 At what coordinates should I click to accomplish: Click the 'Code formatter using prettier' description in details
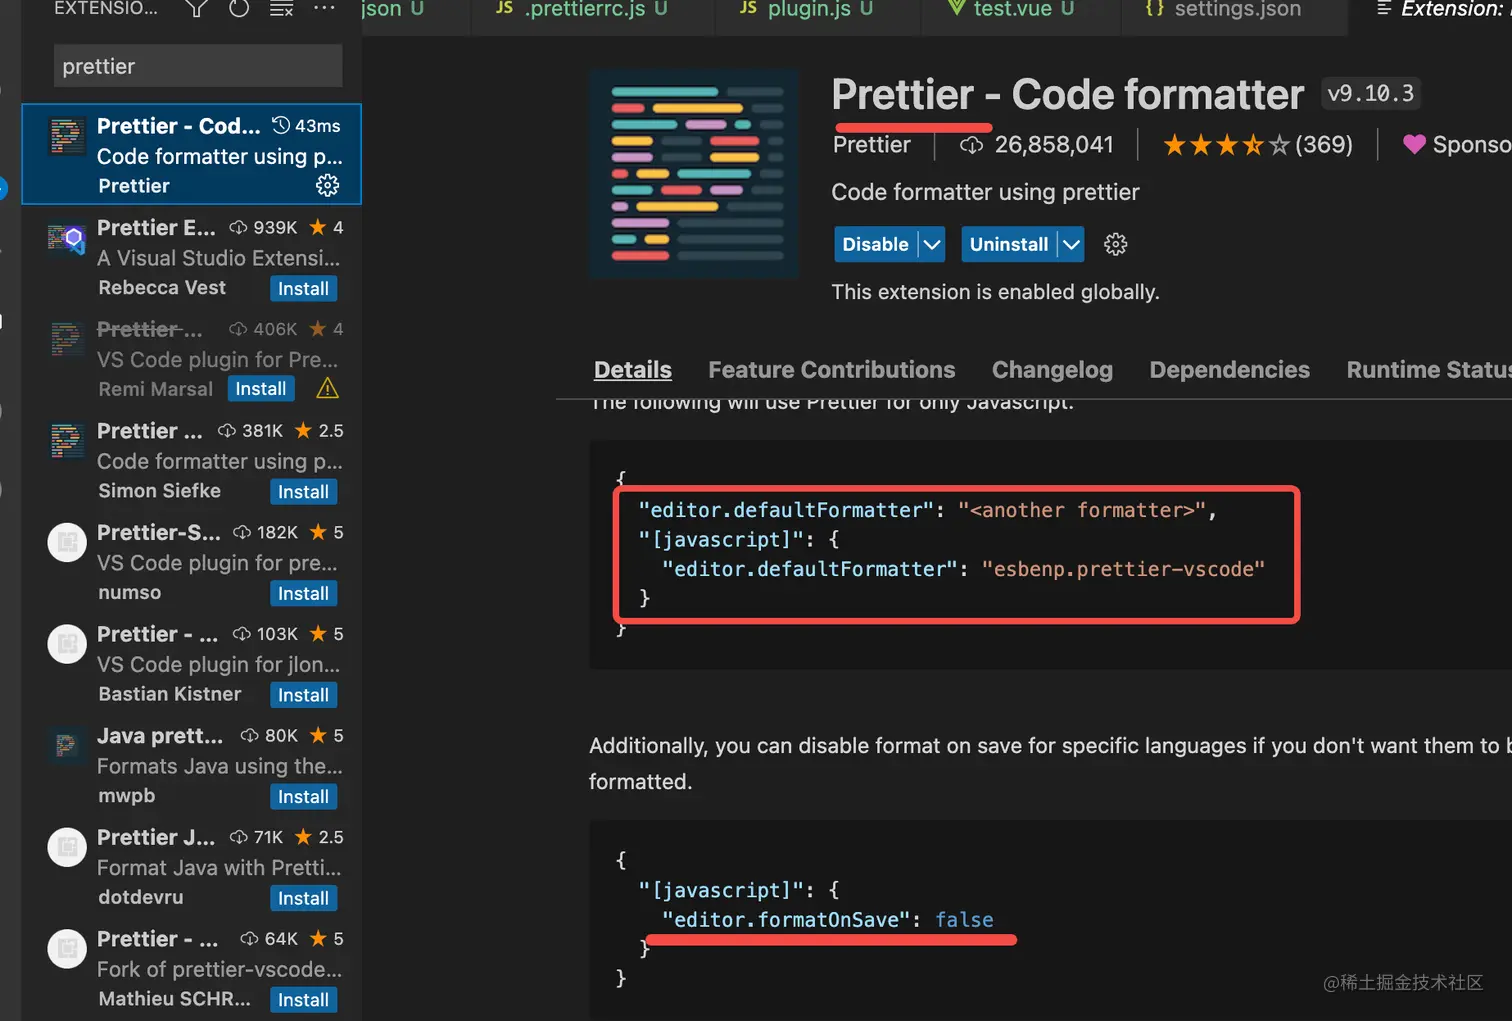(986, 192)
